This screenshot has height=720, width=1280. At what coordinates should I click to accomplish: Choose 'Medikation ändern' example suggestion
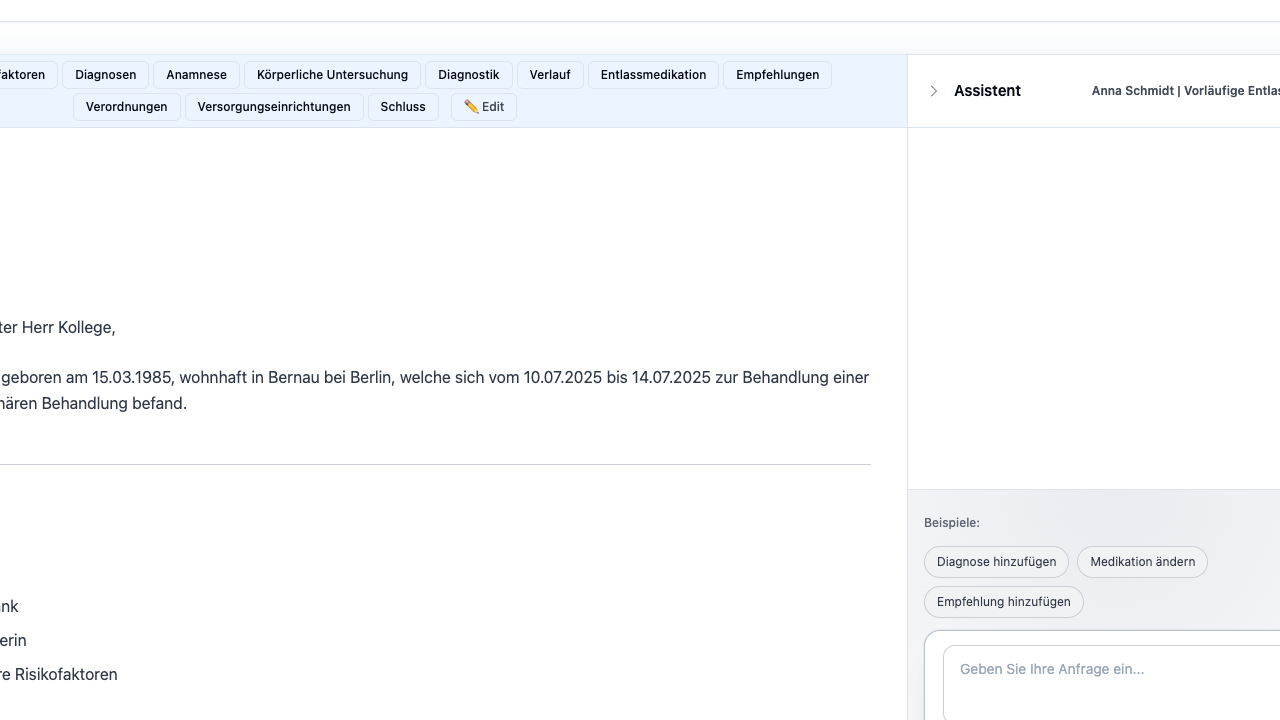click(1142, 562)
